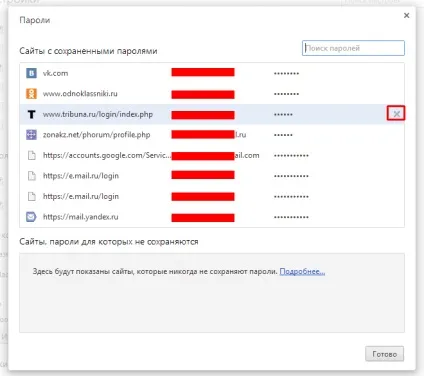
Task: Click the Готово button
Action: [x=384, y=354]
